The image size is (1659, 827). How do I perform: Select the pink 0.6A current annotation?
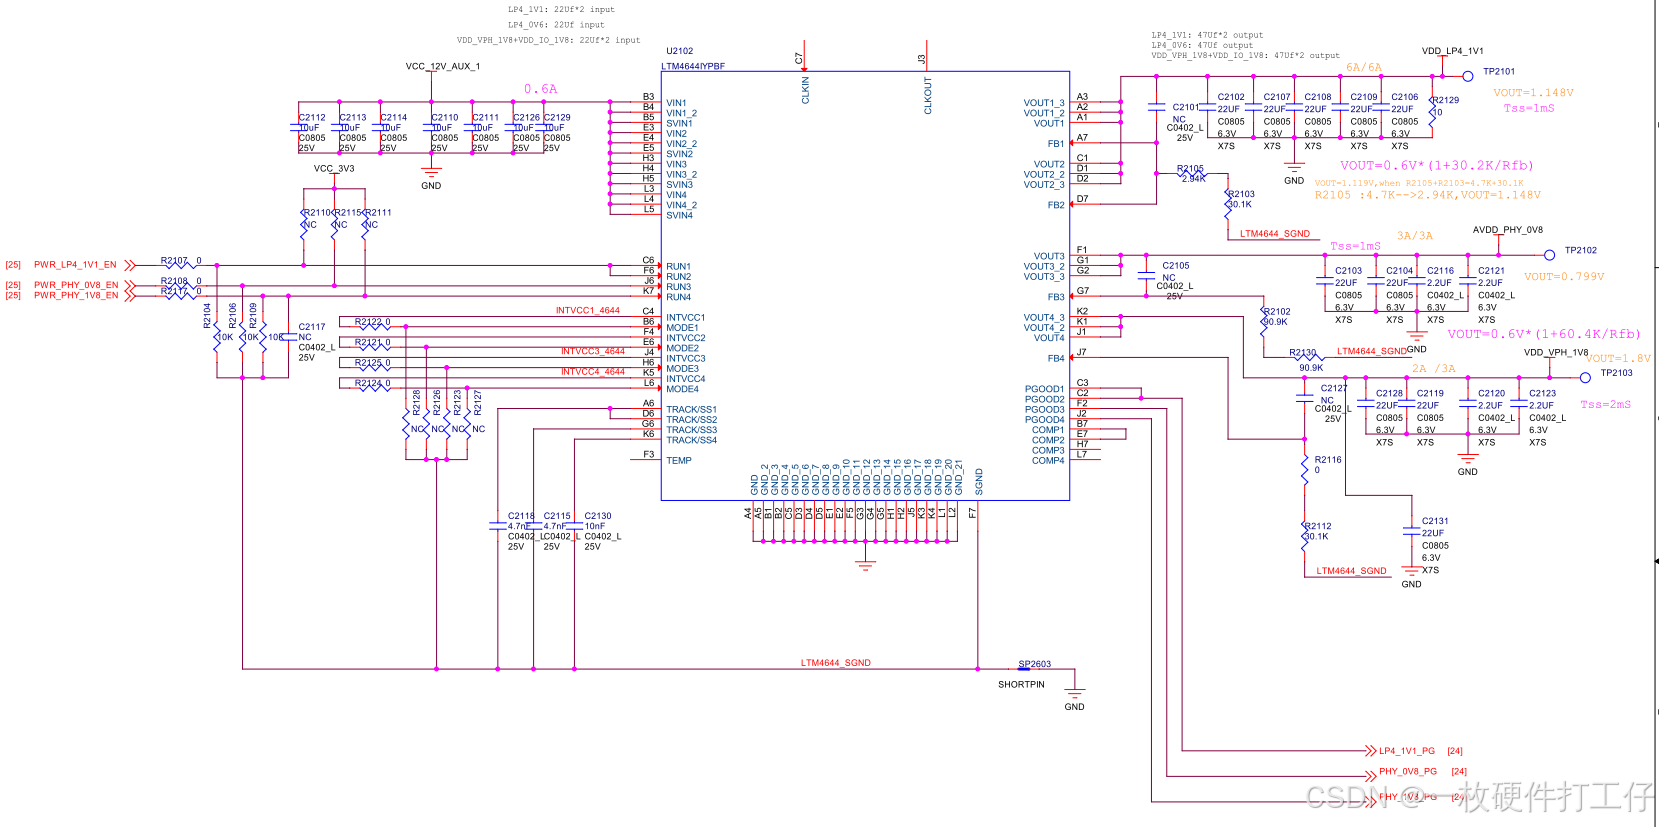coord(541,89)
